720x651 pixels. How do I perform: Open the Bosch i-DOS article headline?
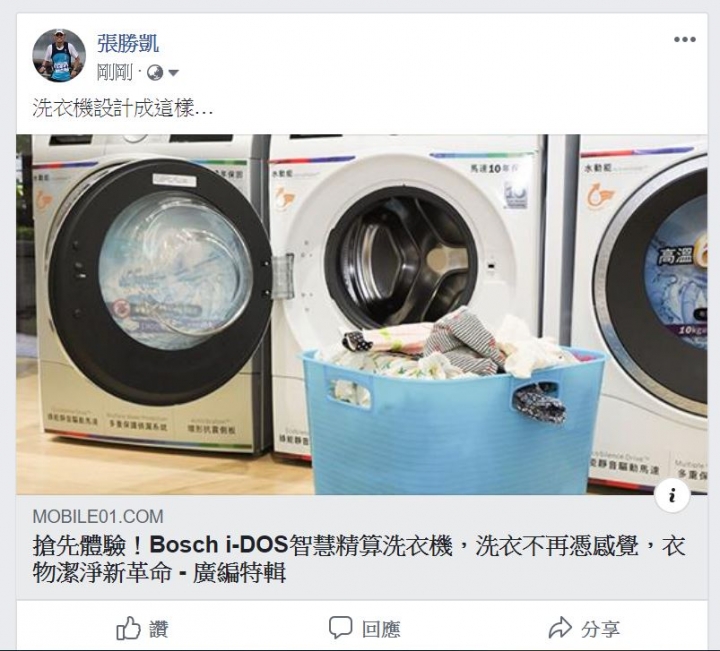pos(359,559)
